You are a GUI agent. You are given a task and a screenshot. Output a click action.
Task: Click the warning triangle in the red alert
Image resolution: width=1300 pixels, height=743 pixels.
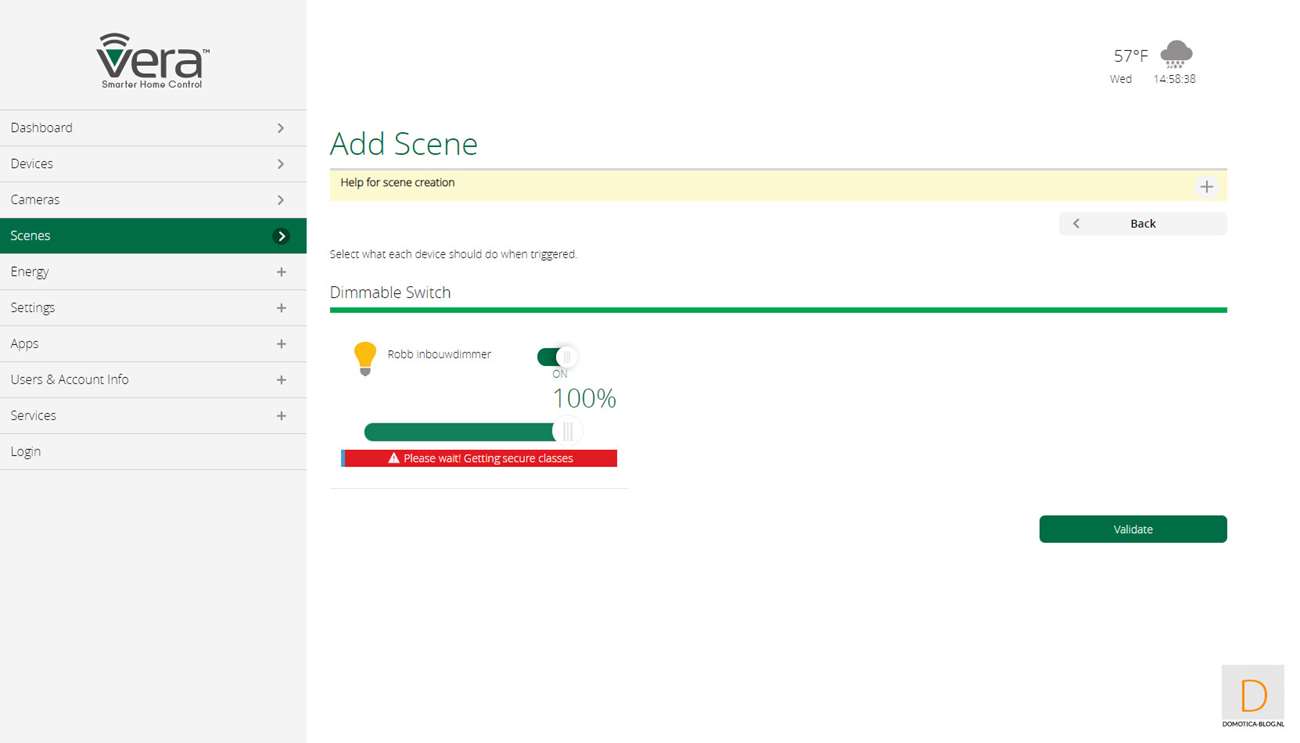[x=394, y=458]
